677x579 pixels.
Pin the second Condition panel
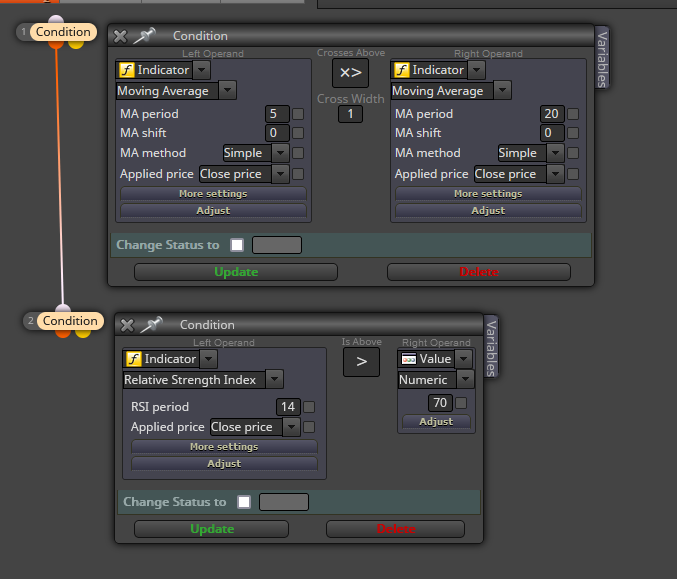click(151, 324)
